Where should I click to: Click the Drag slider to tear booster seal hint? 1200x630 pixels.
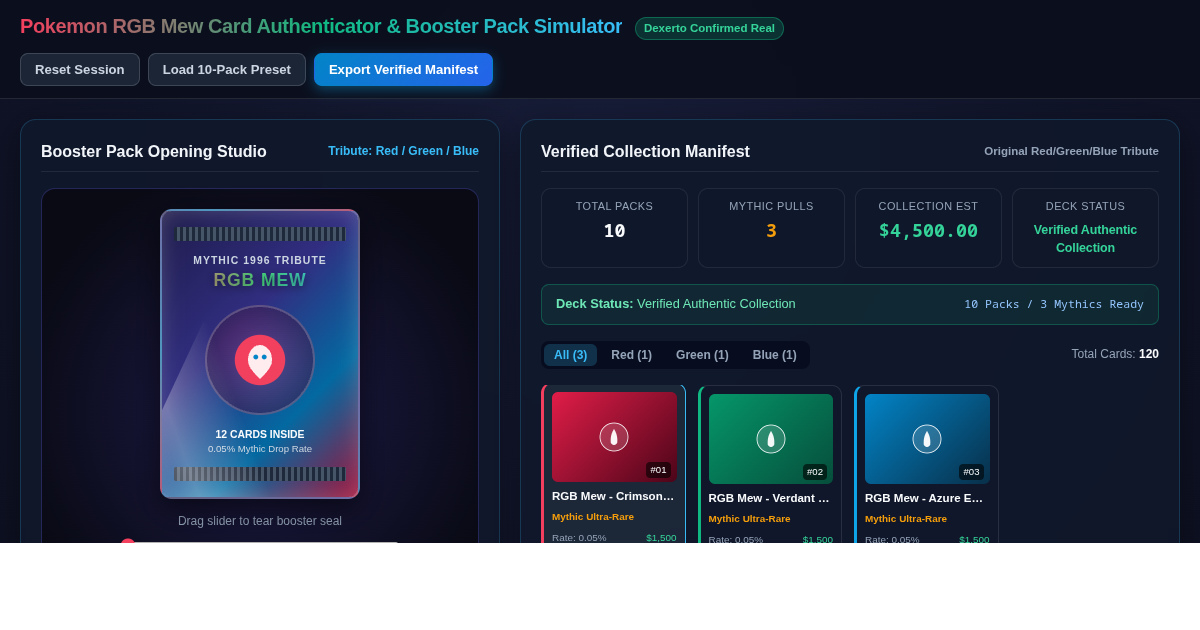[260, 521]
